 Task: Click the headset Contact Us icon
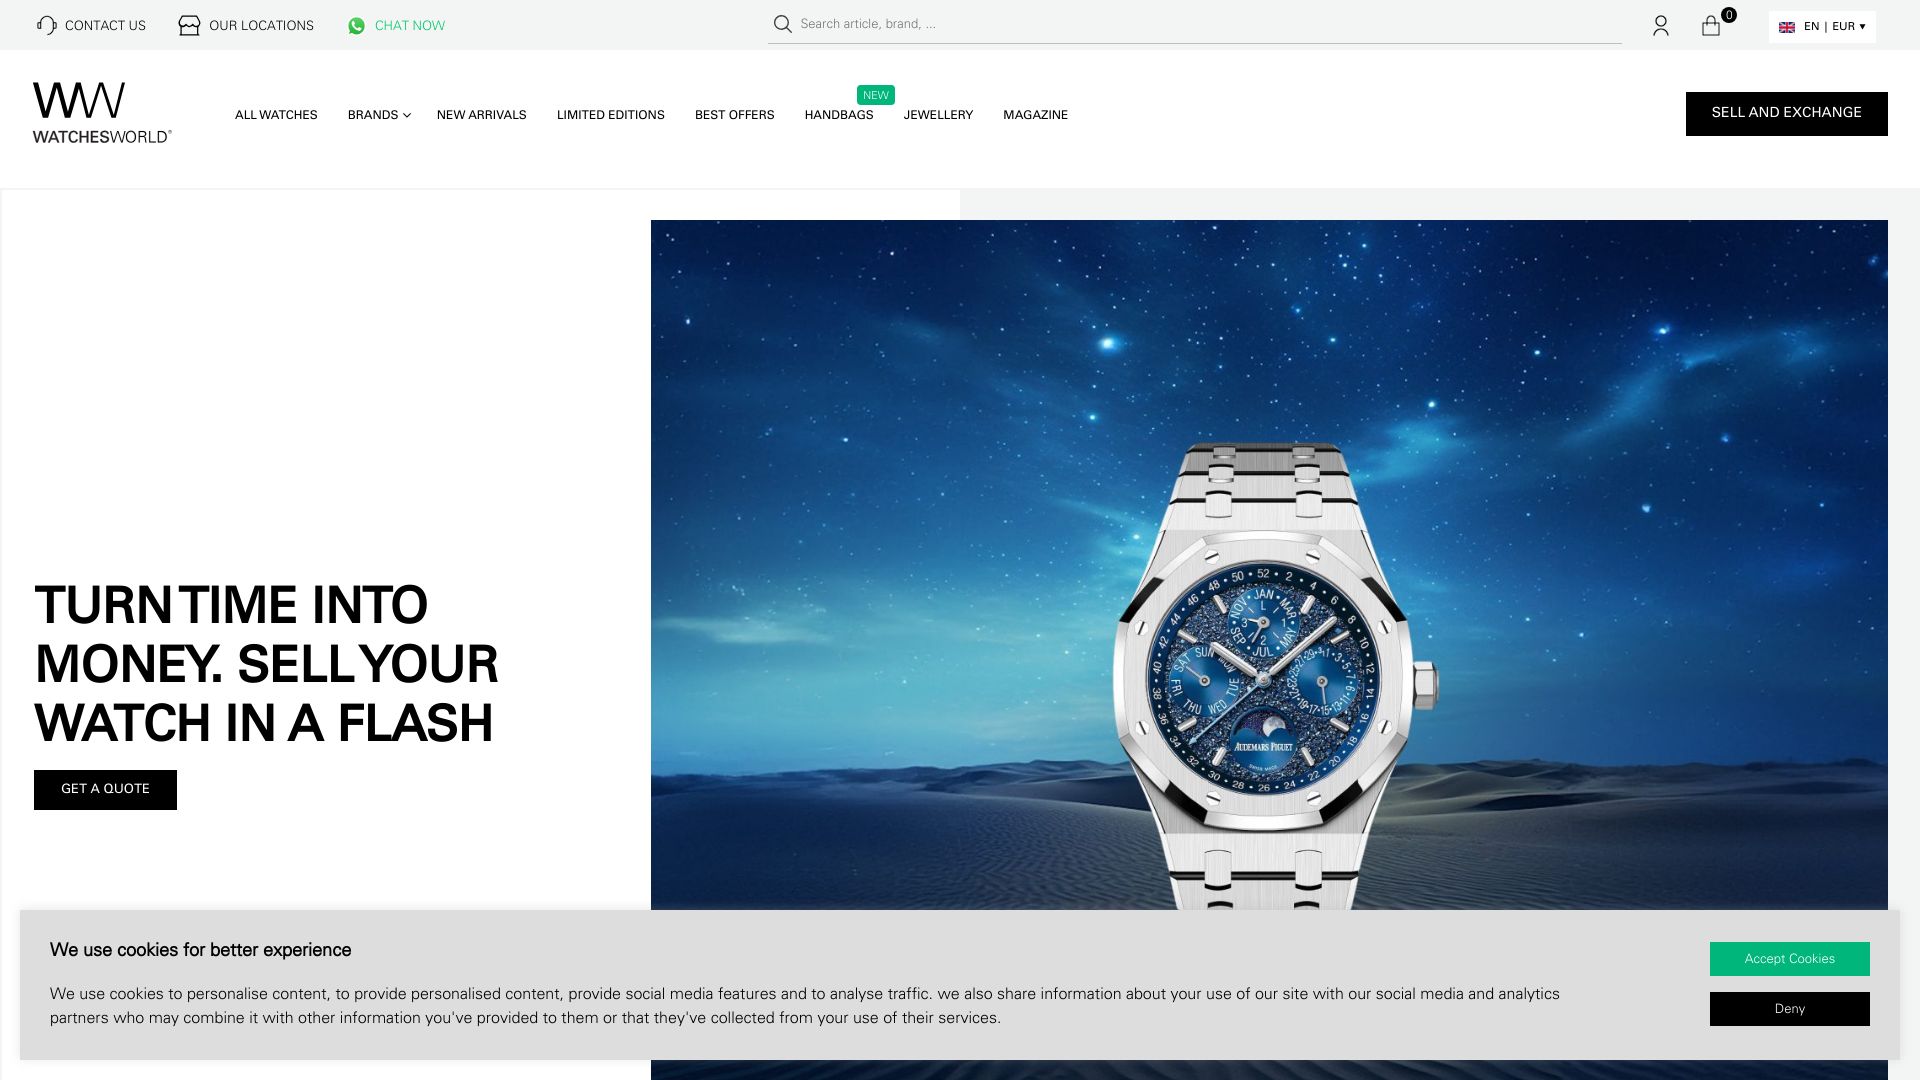pyautogui.click(x=46, y=25)
